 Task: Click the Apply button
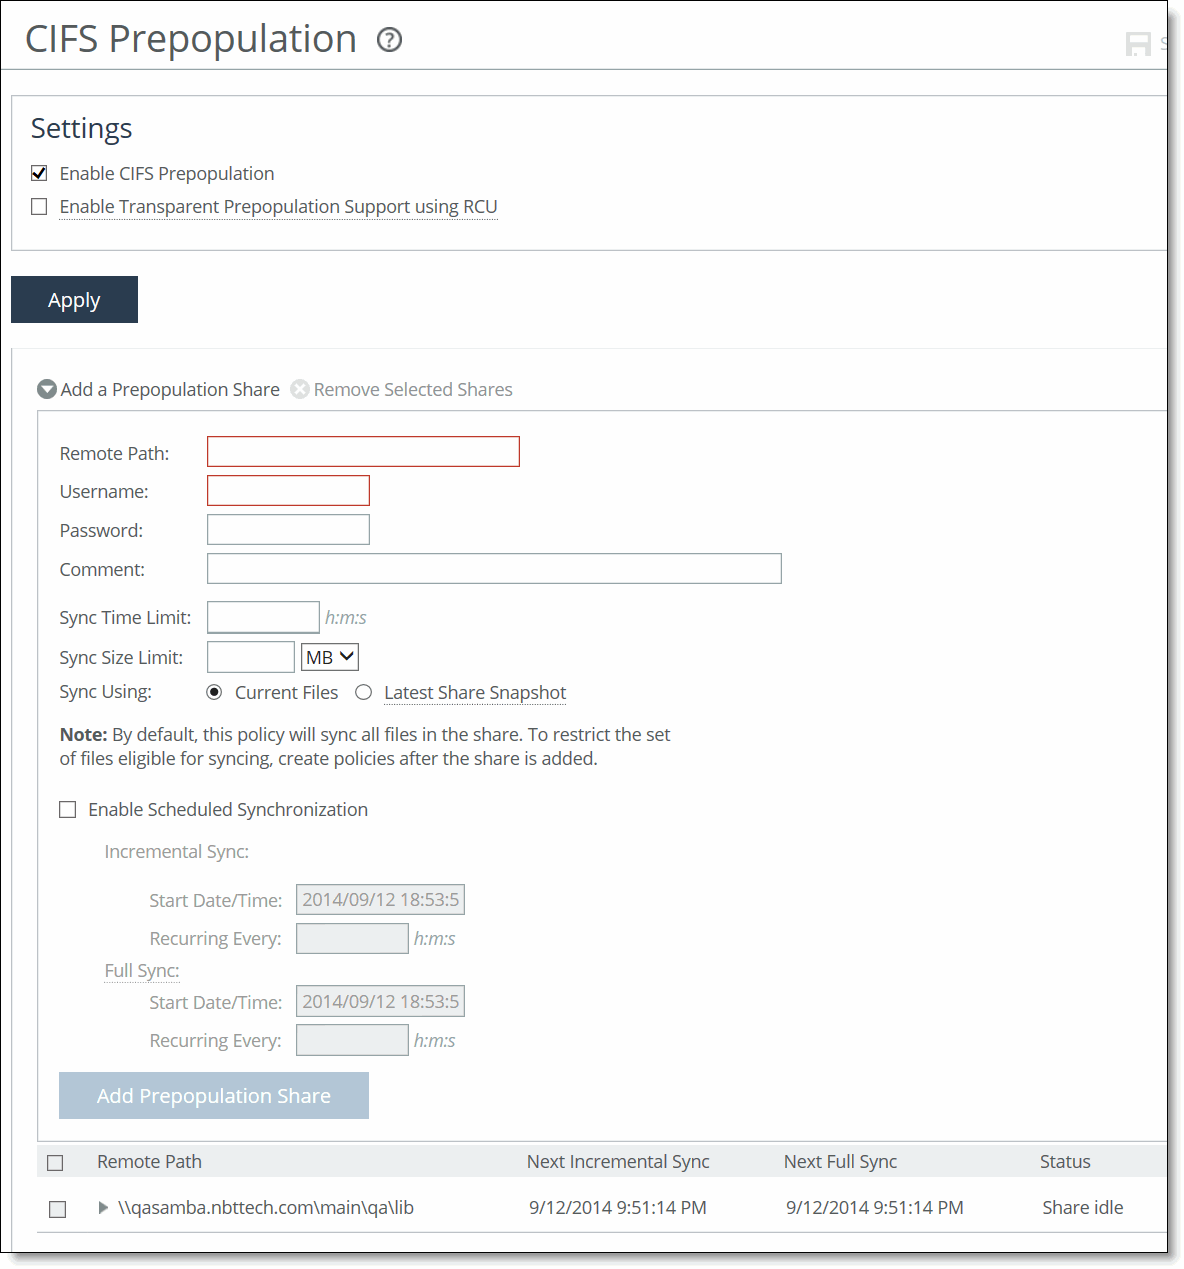click(74, 299)
